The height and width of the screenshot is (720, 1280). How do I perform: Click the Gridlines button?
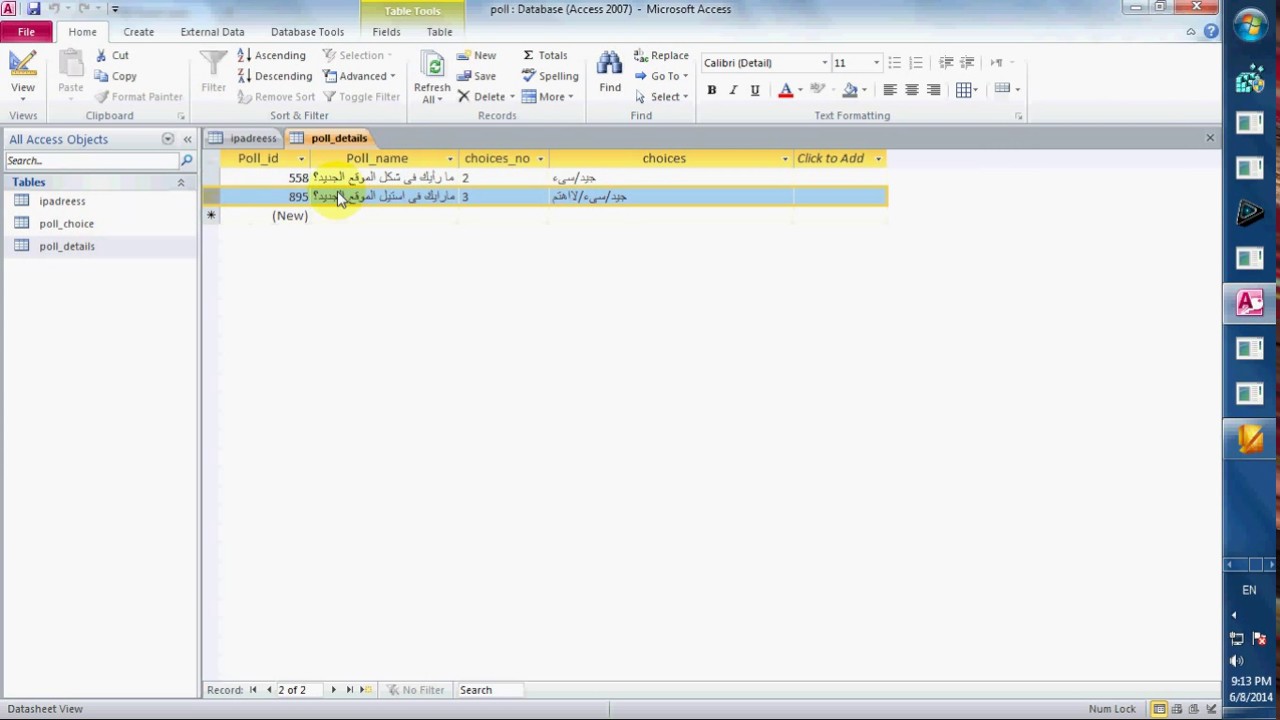tap(966, 90)
